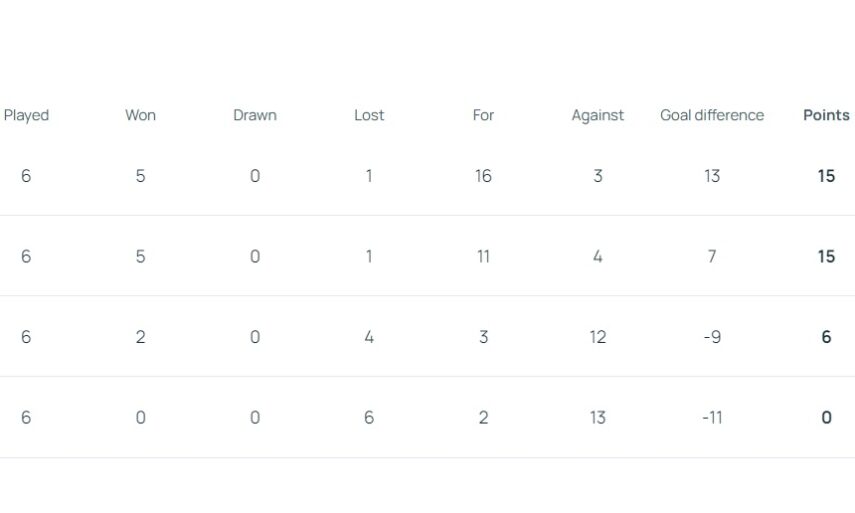Screen dimensions: 855x513
Task: Click the Points value of 6
Action: pos(826,337)
